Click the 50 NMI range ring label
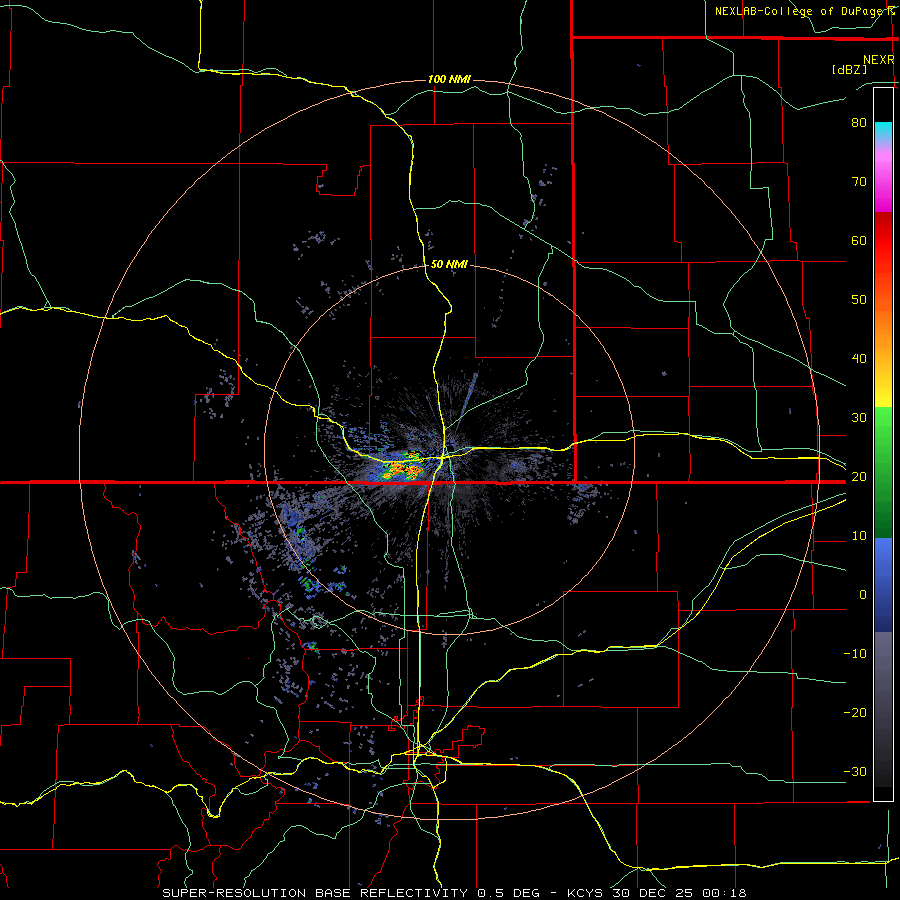The width and height of the screenshot is (900, 900). coord(449,264)
